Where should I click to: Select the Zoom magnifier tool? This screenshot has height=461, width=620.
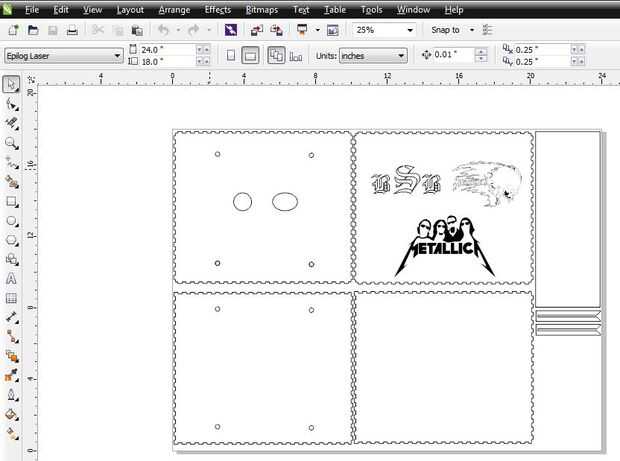(x=11, y=143)
